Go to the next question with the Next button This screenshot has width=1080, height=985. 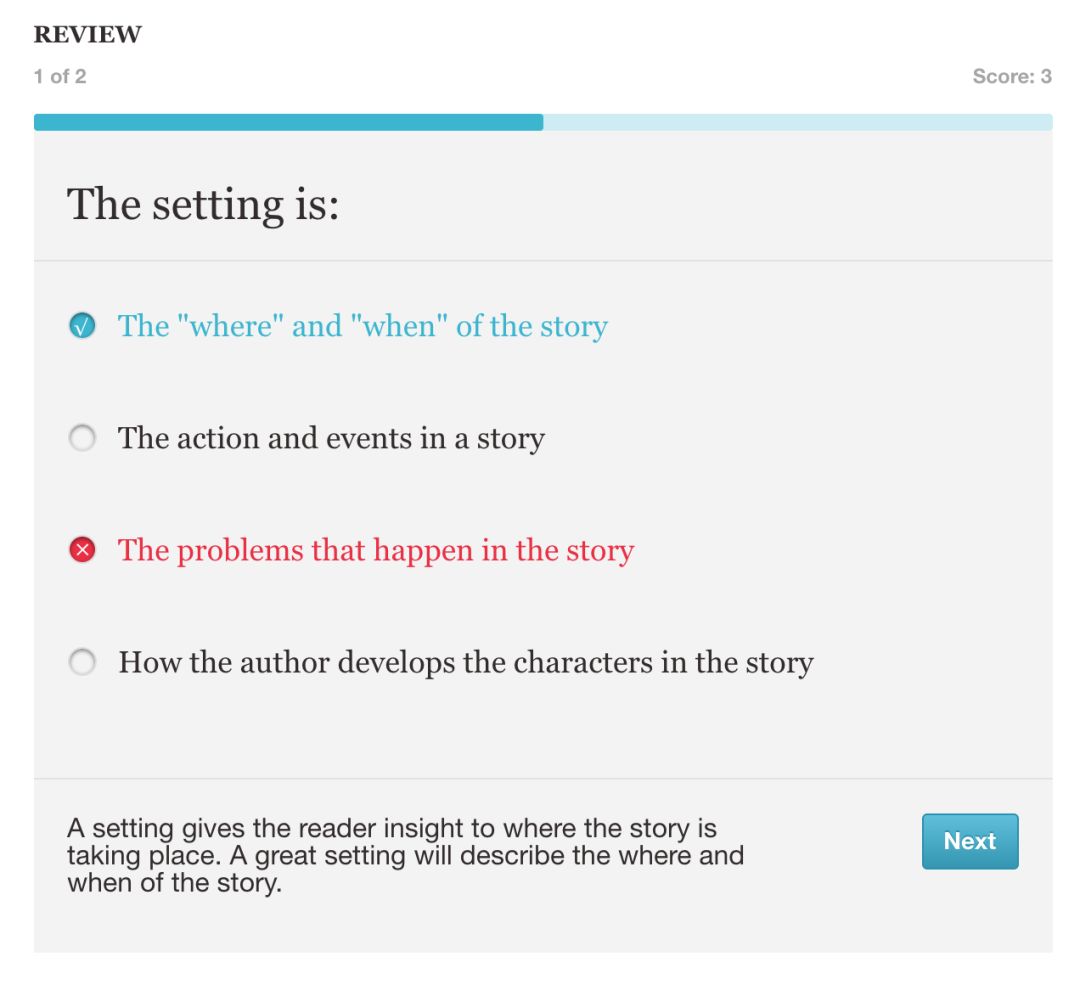pos(970,841)
